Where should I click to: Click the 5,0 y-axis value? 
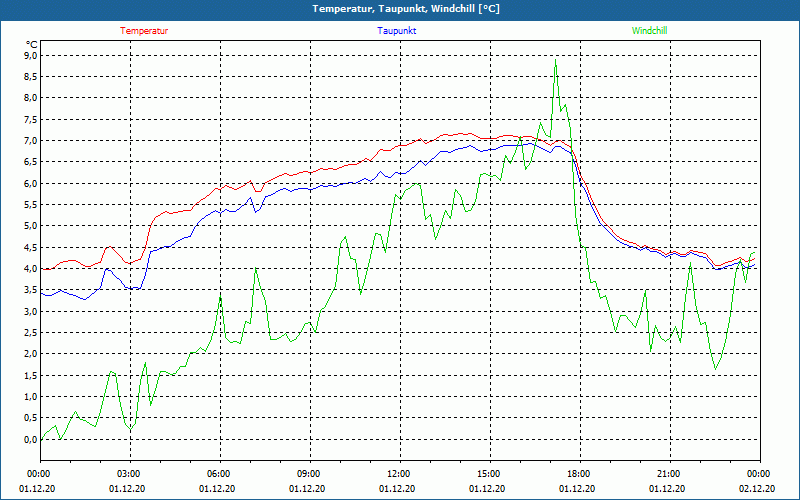pyautogui.click(x=31, y=226)
